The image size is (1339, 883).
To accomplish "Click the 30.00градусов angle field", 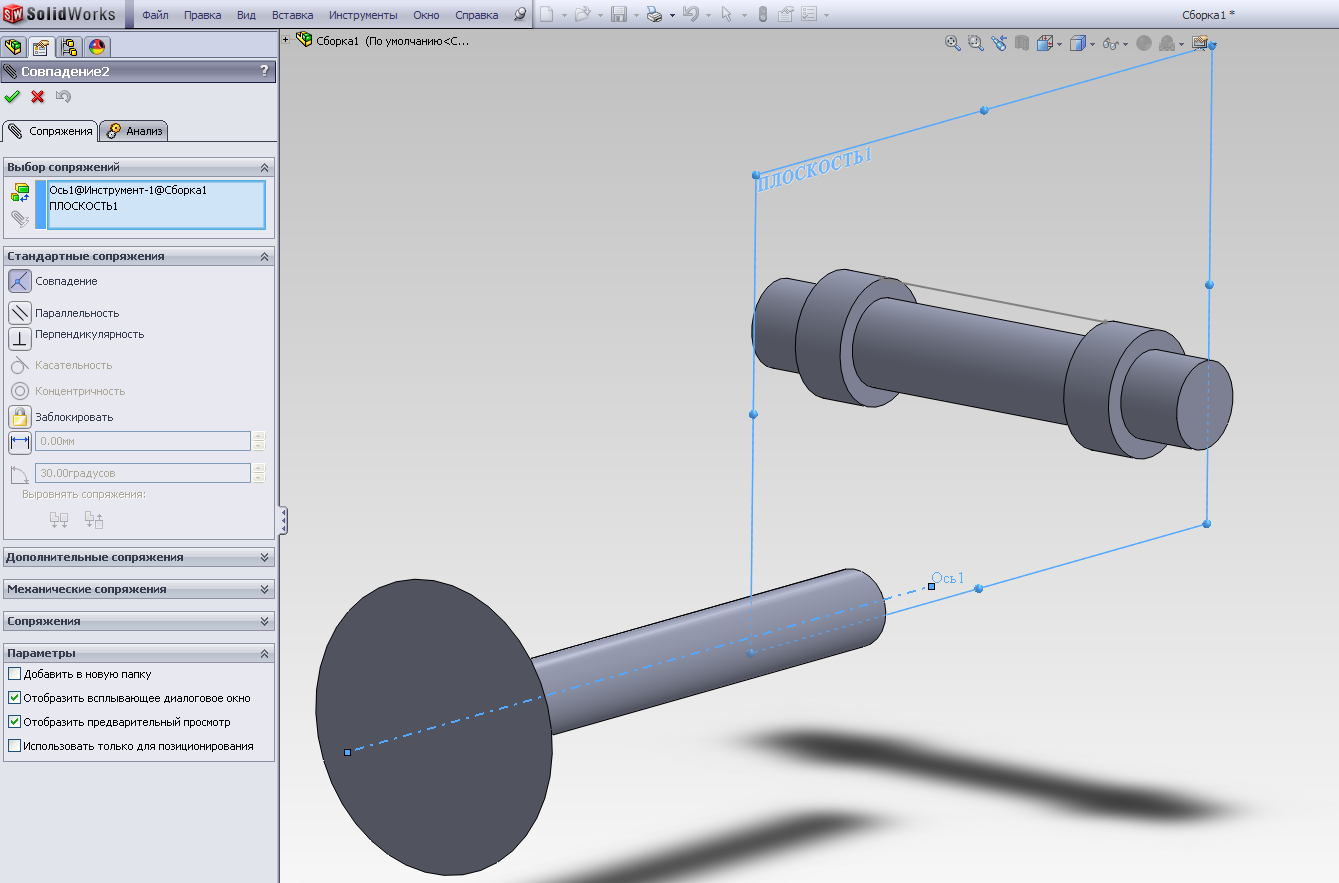I will [143, 473].
